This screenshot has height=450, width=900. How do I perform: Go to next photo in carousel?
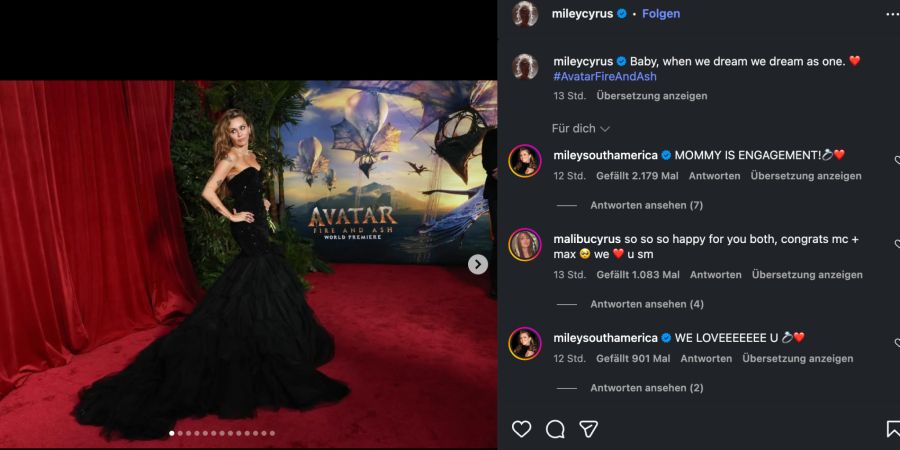(x=478, y=264)
